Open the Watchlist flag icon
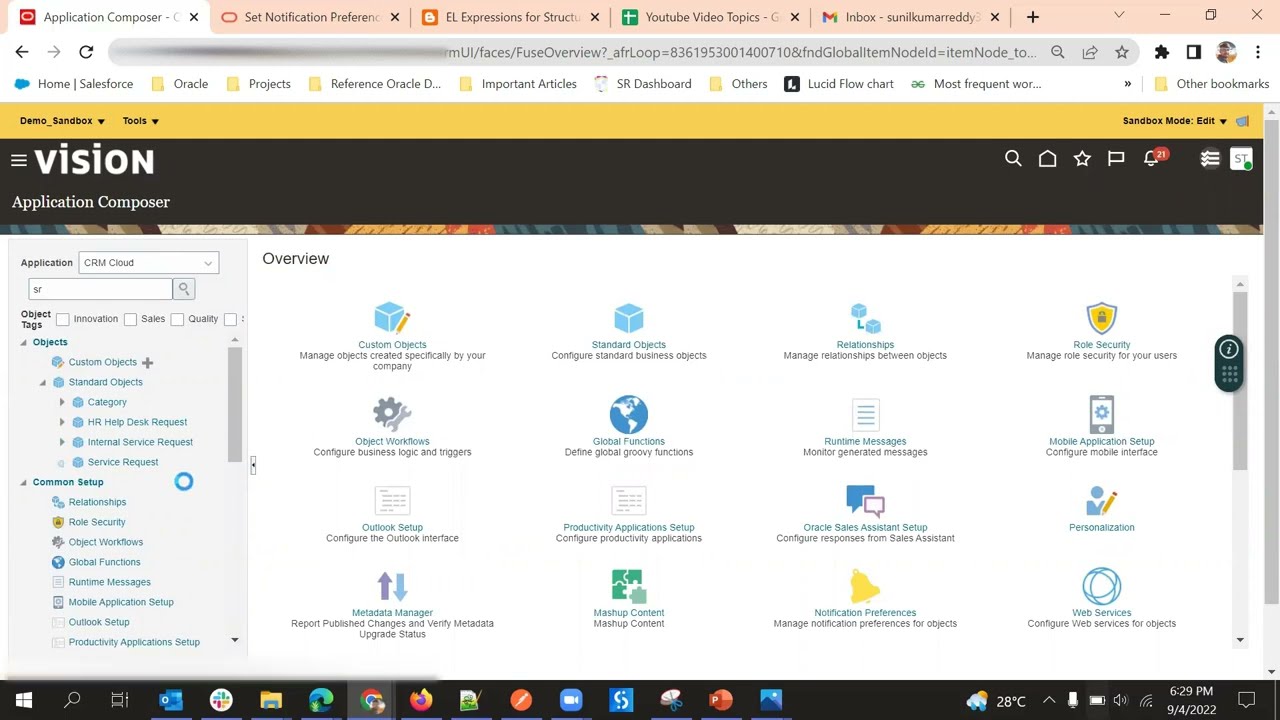 (x=1116, y=159)
